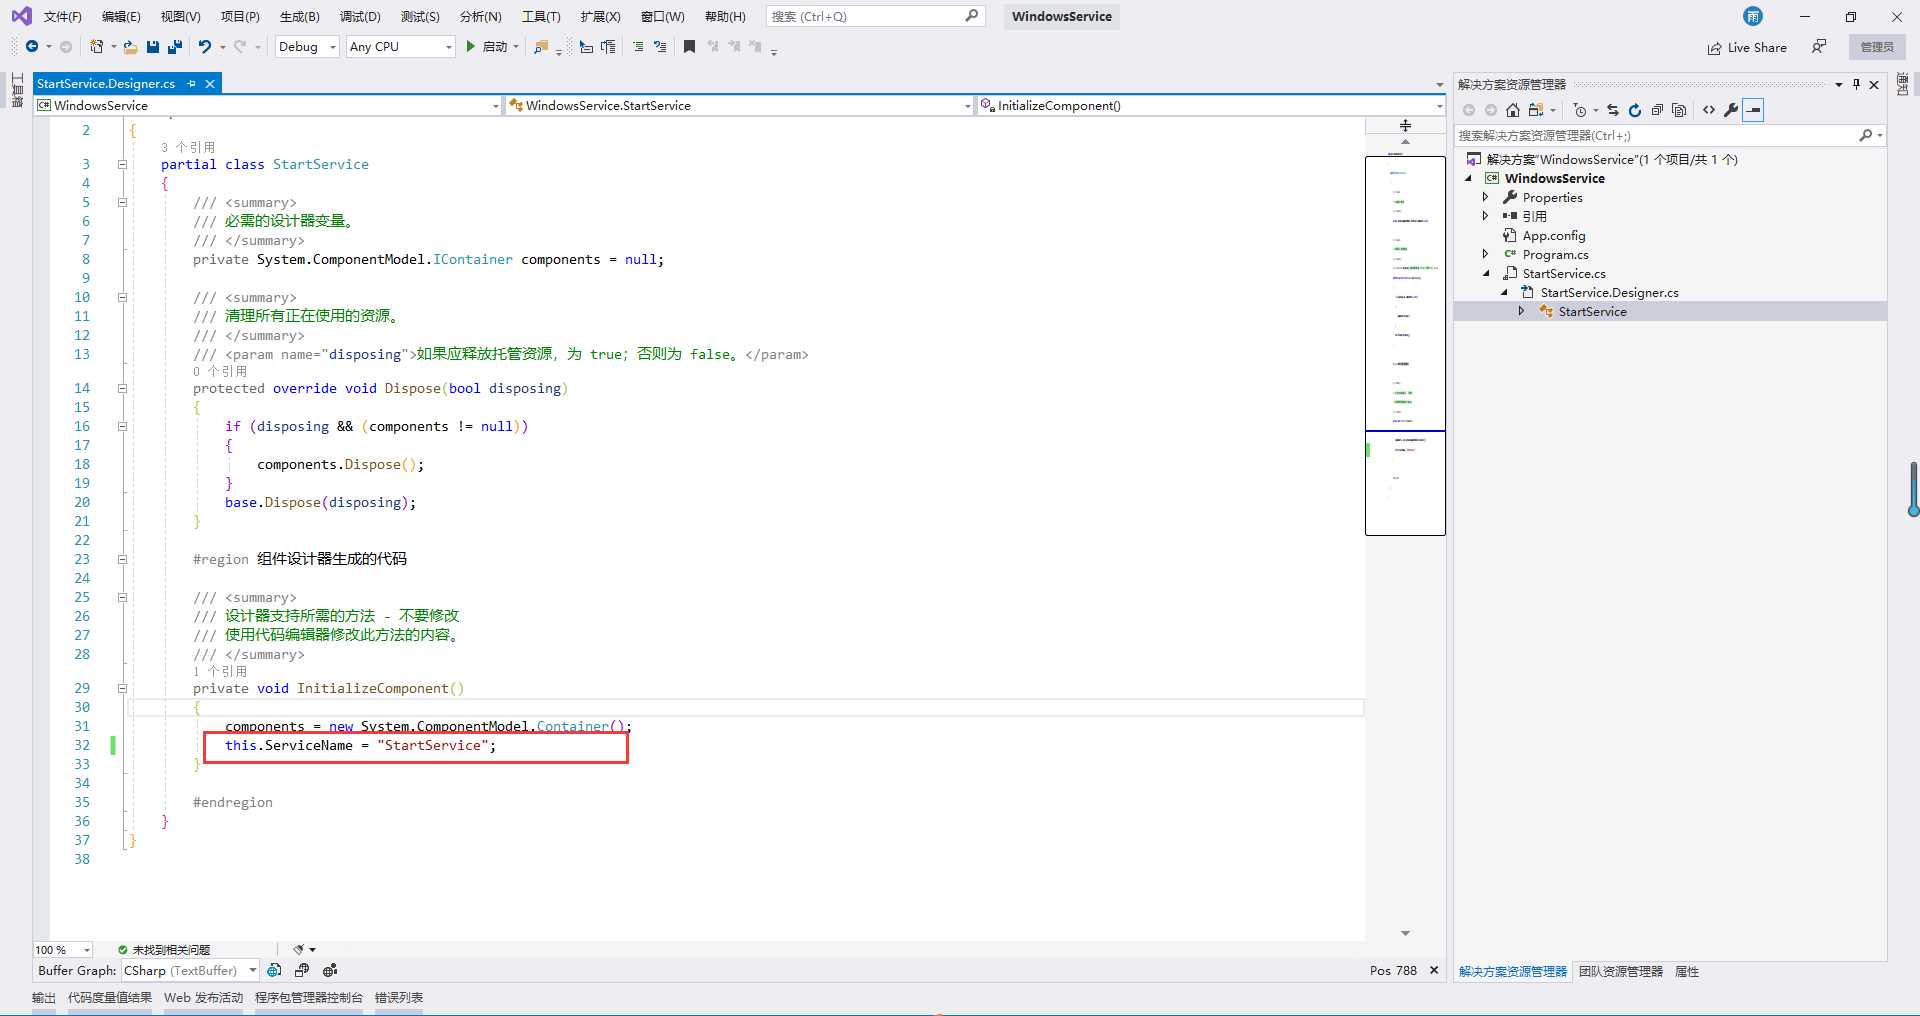Click the first Buffer Graph globe icon

[274, 970]
